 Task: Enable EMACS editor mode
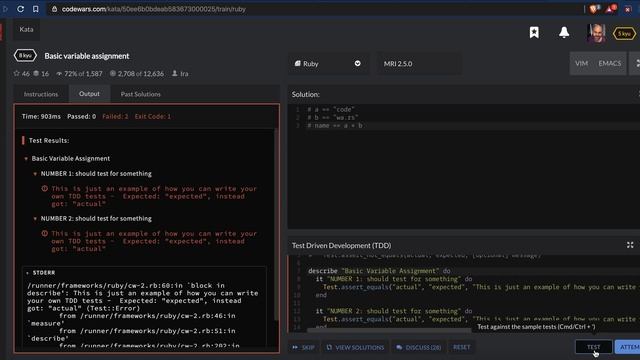(x=609, y=63)
